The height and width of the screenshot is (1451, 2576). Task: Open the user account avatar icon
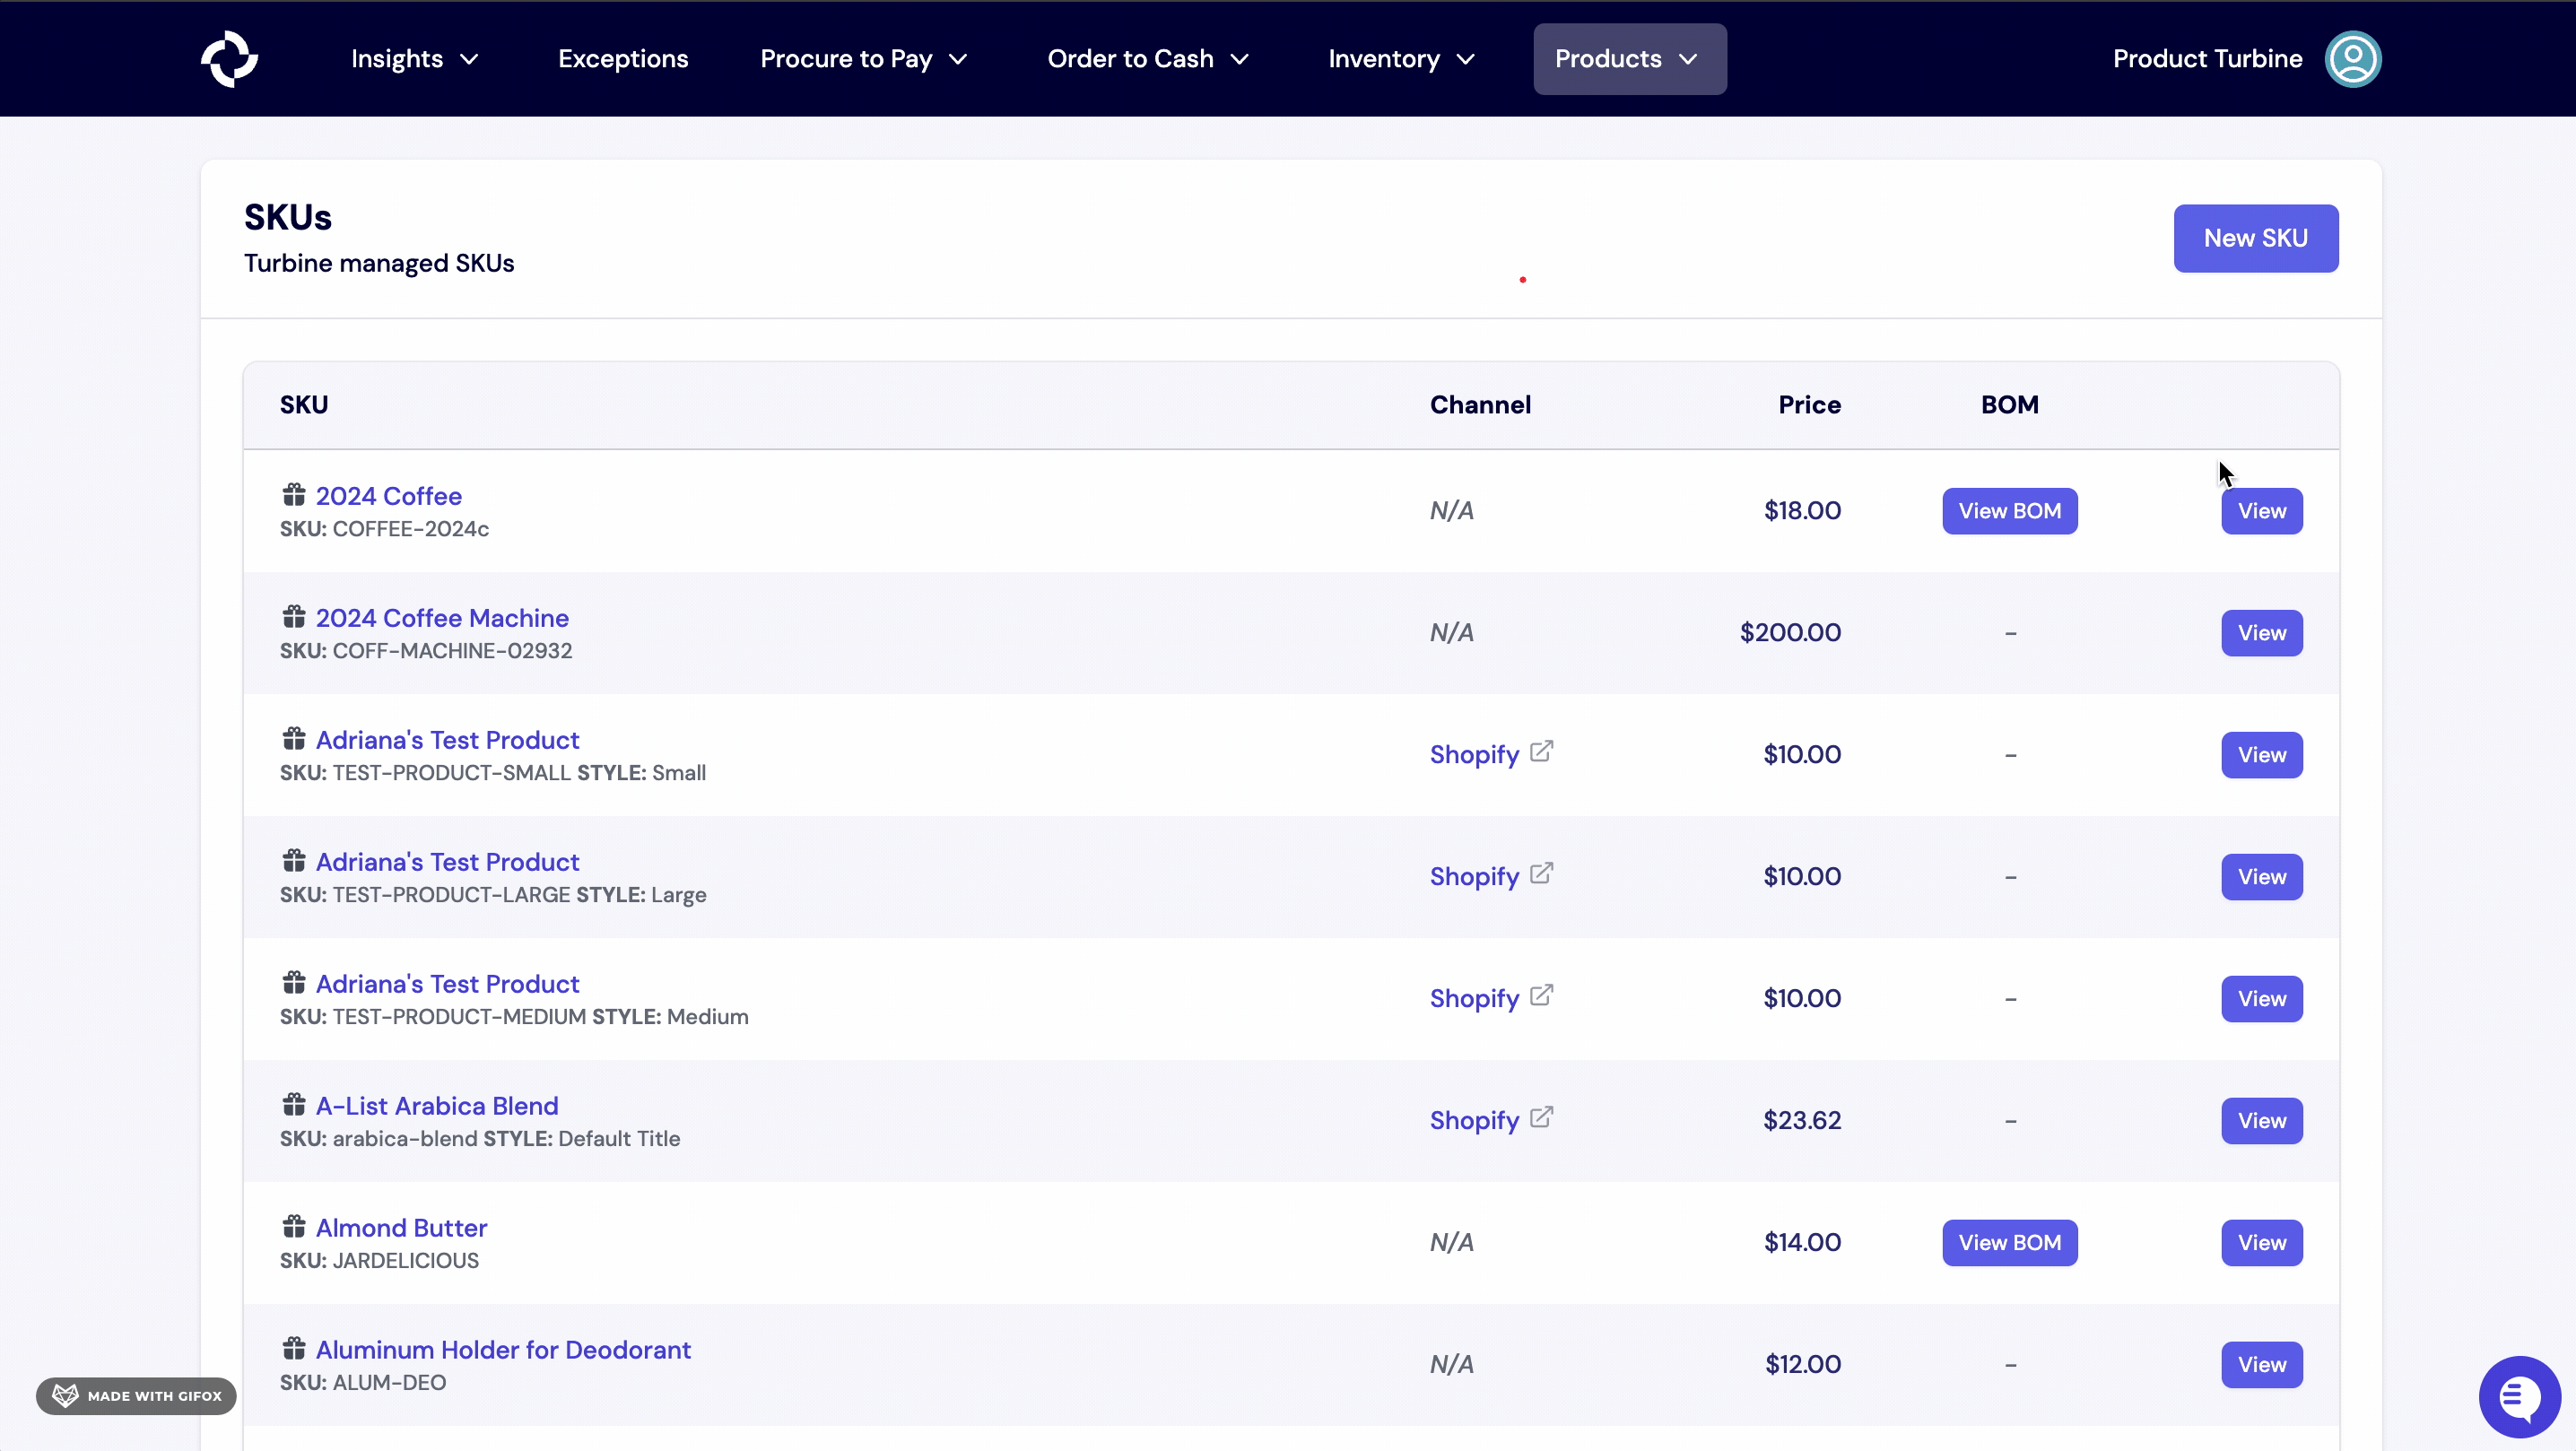pyautogui.click(x=2353, y=59)
